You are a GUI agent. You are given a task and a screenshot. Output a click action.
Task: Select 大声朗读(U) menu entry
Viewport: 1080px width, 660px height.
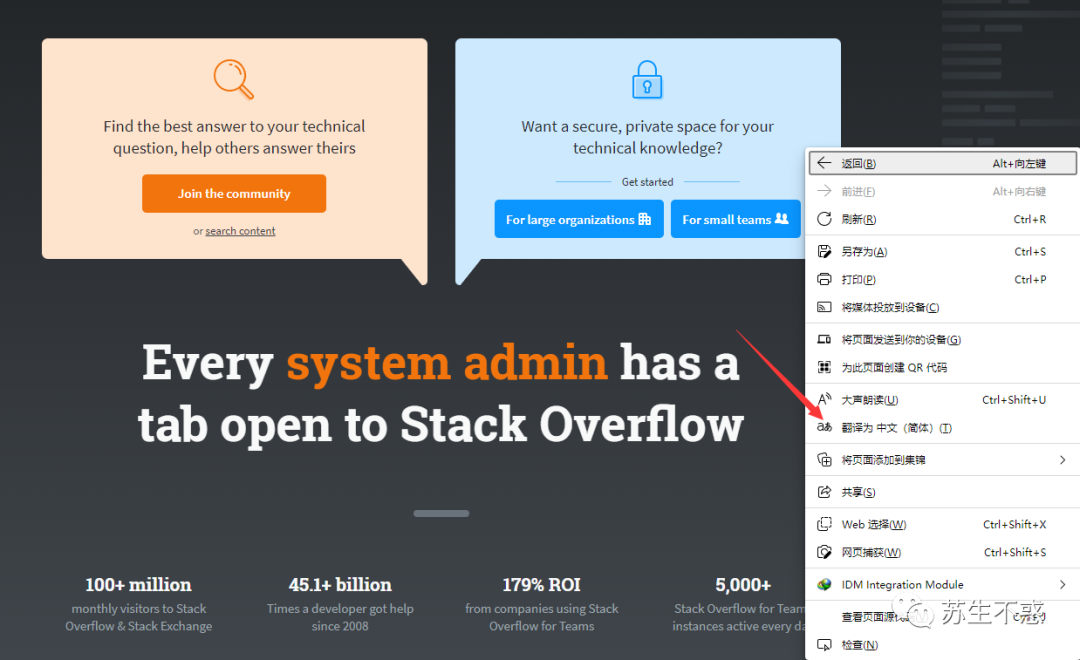coord(942,400)
